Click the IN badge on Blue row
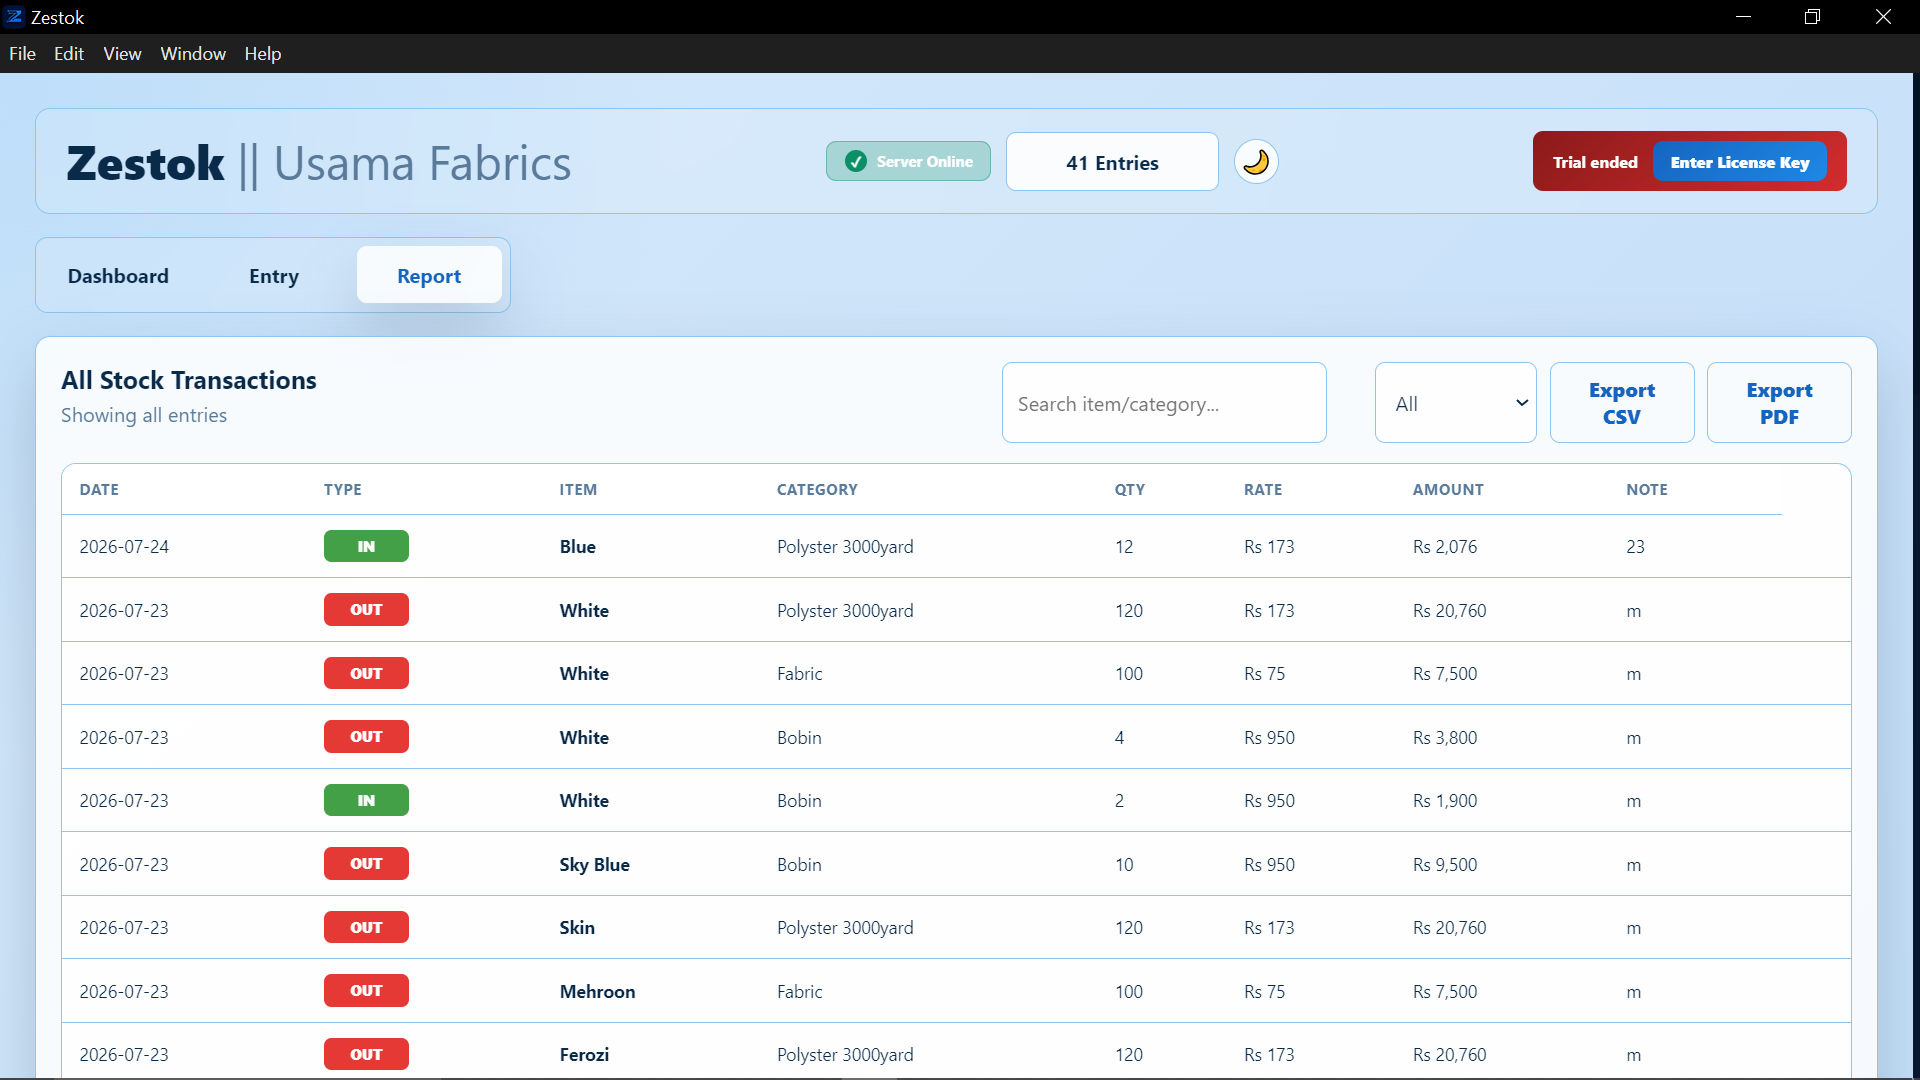The height and width of the screenshot is (1080, 1920). [366, 546]
